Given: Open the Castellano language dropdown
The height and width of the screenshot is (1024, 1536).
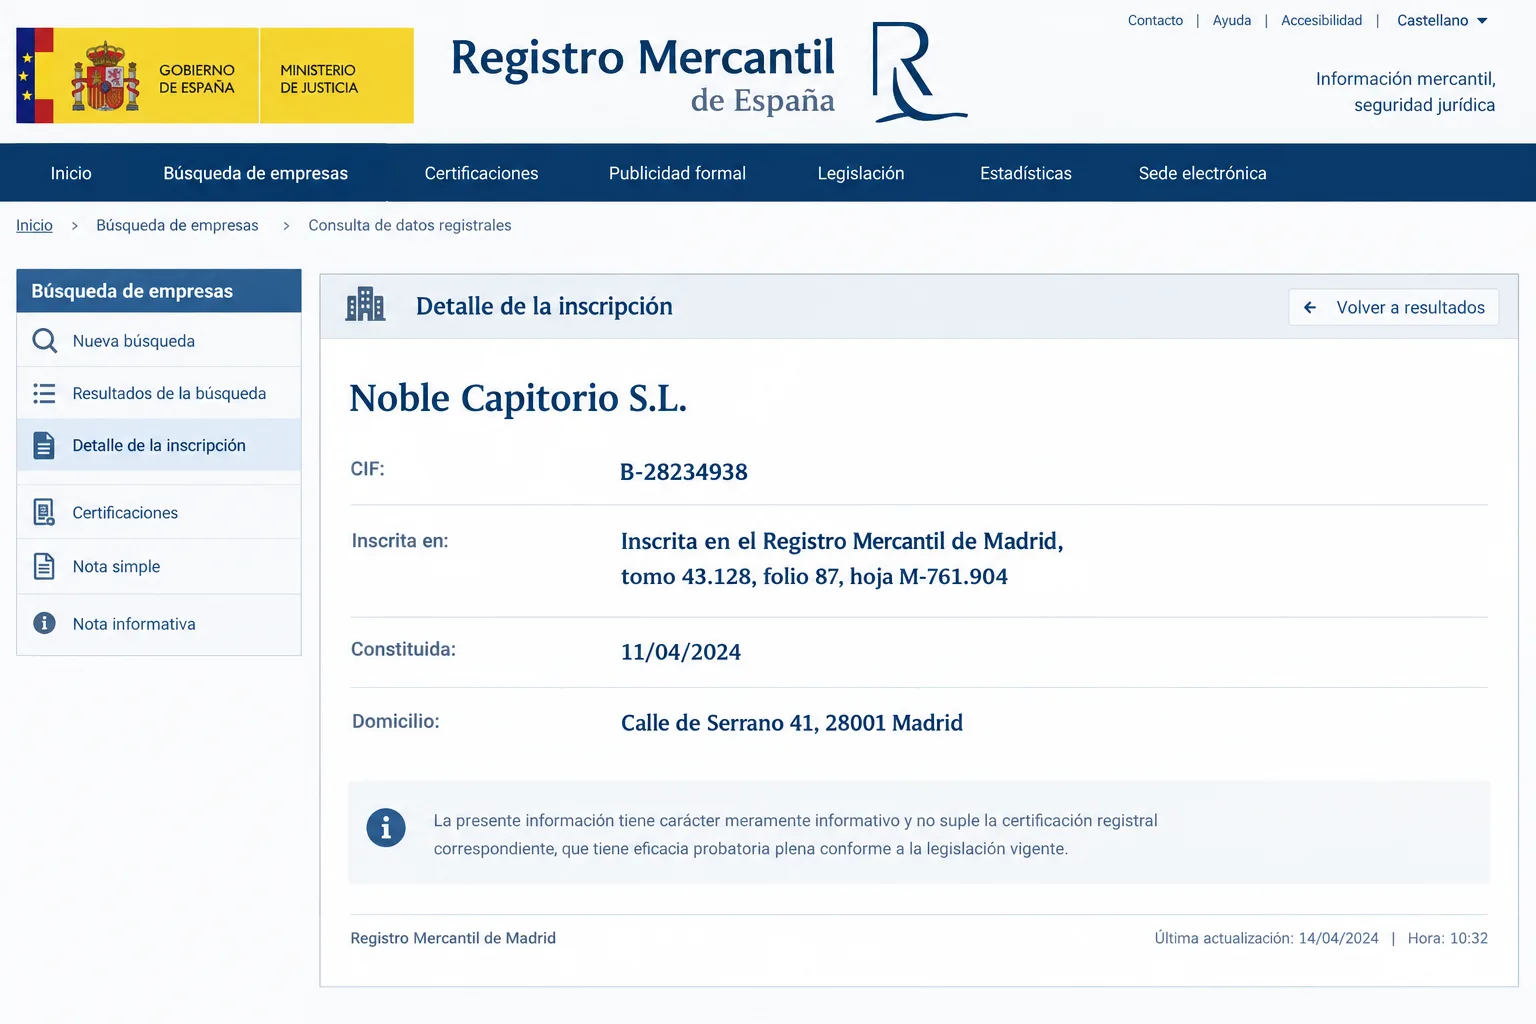Looking at the screenshot, I should 1442,20.
